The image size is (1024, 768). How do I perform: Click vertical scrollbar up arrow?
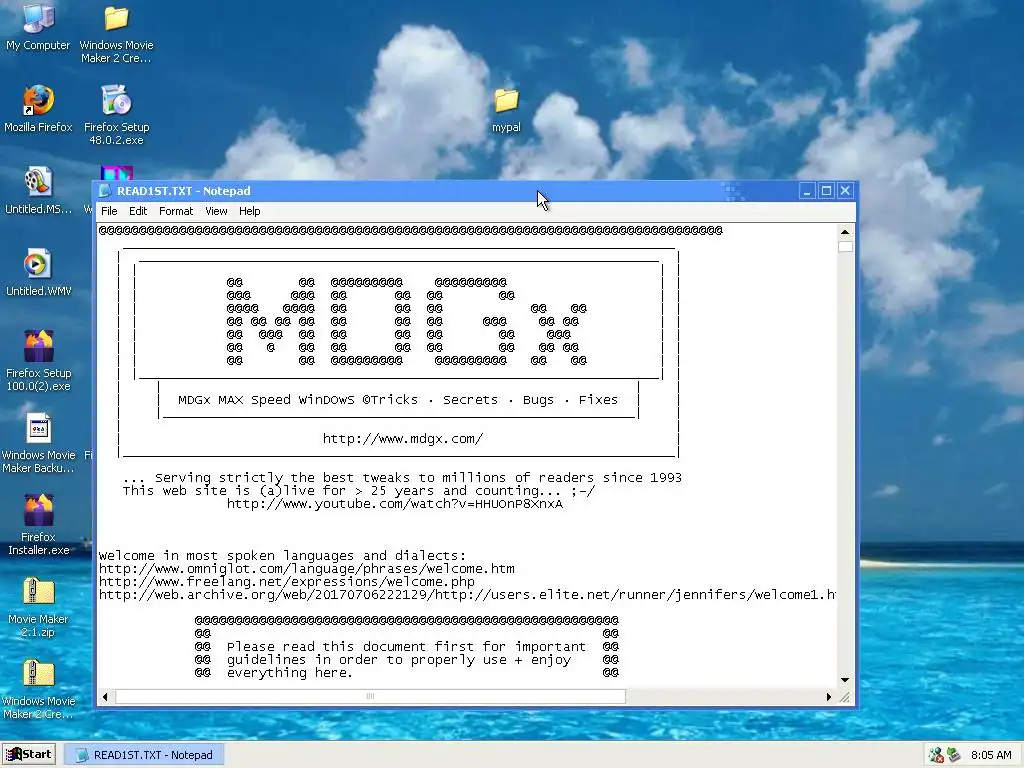tap(845, 232)
